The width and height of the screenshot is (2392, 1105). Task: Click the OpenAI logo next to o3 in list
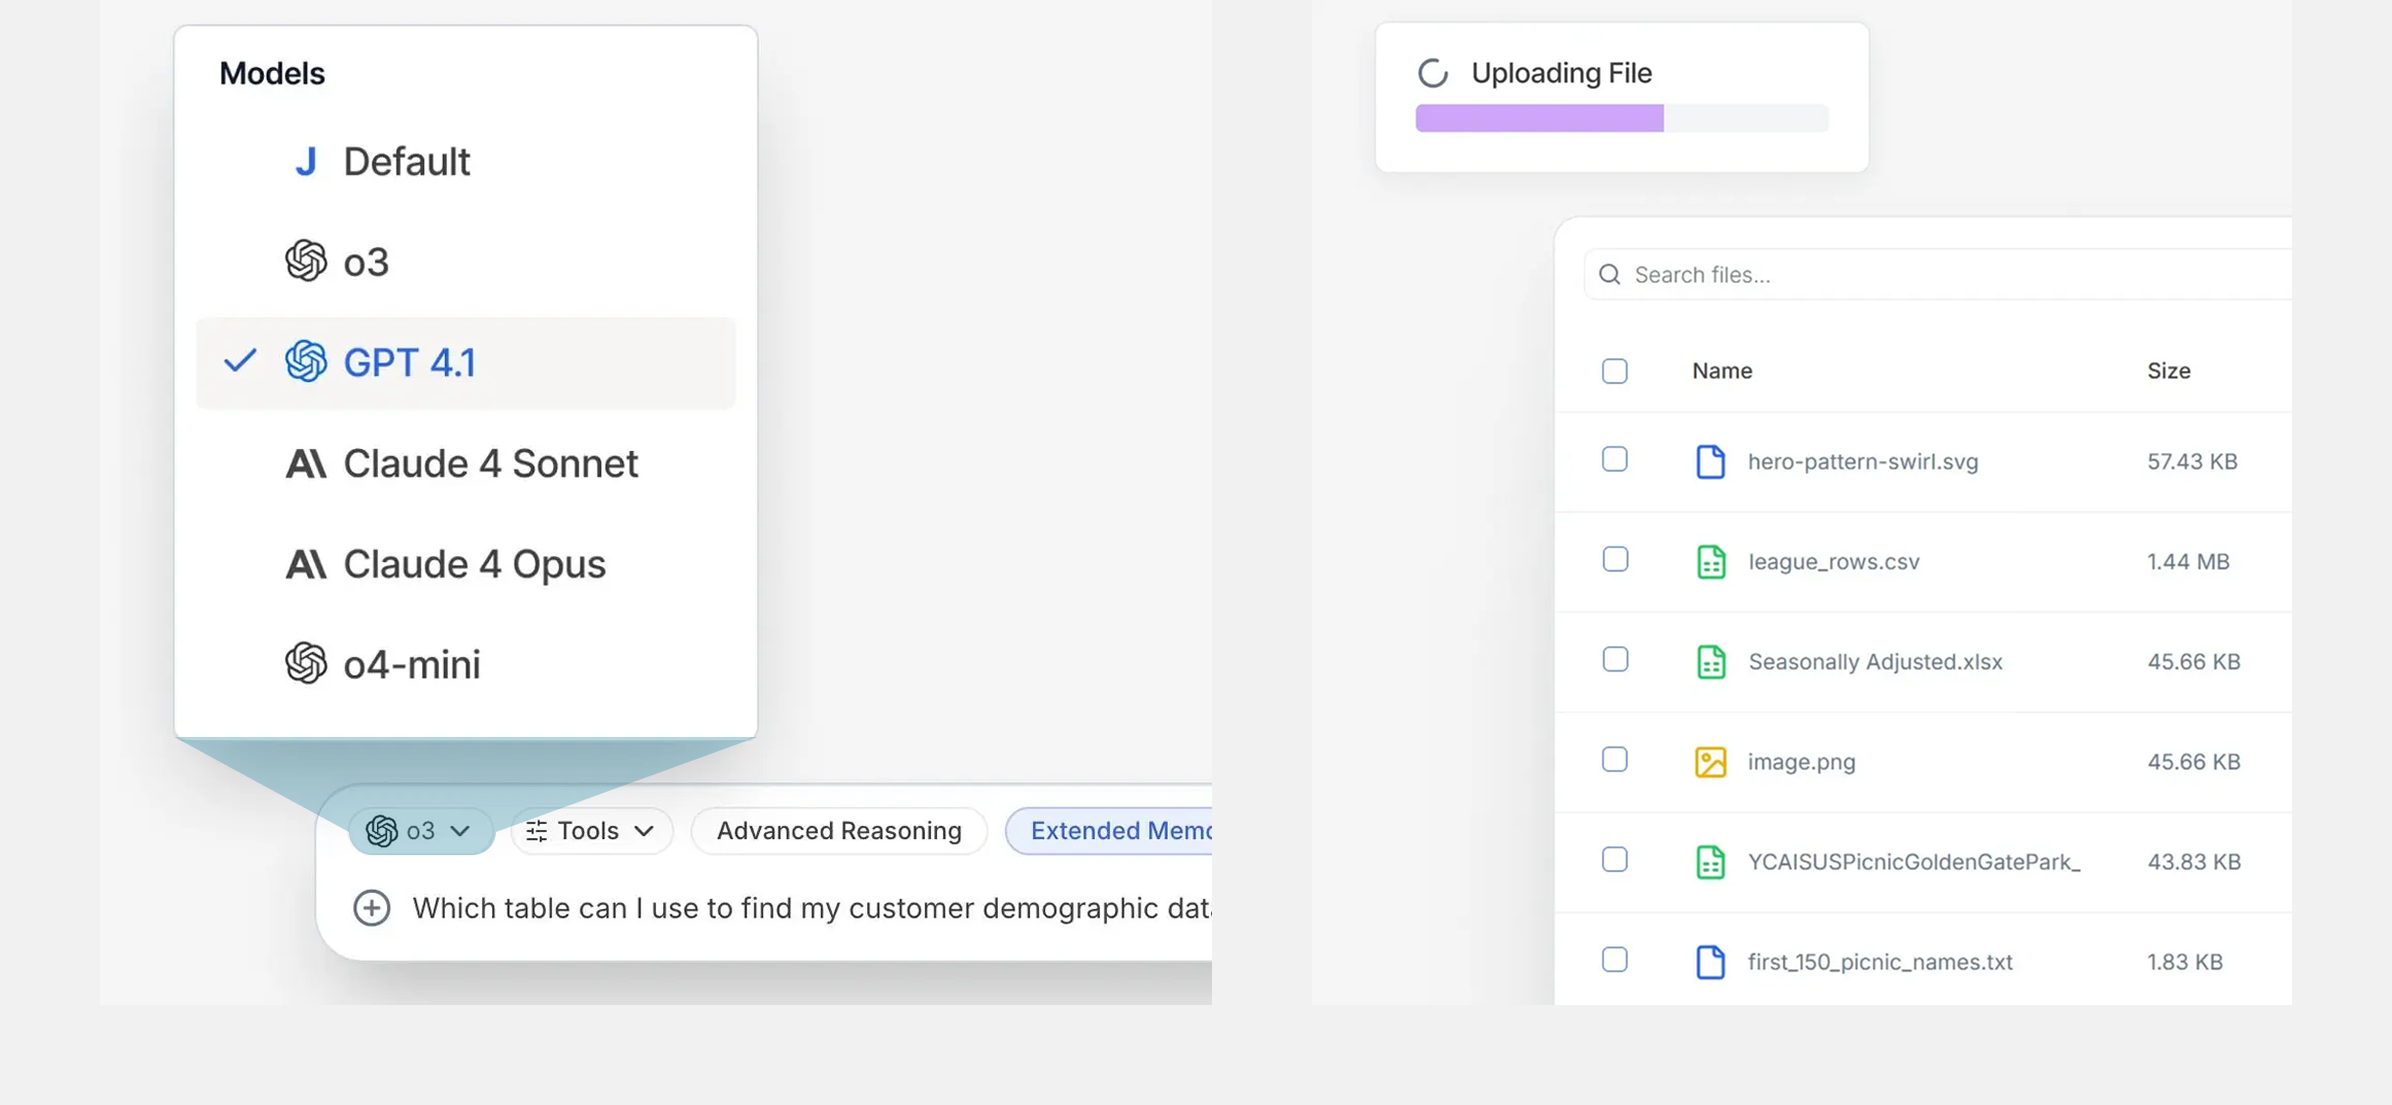pyautogui.click(x=306, y=261)
